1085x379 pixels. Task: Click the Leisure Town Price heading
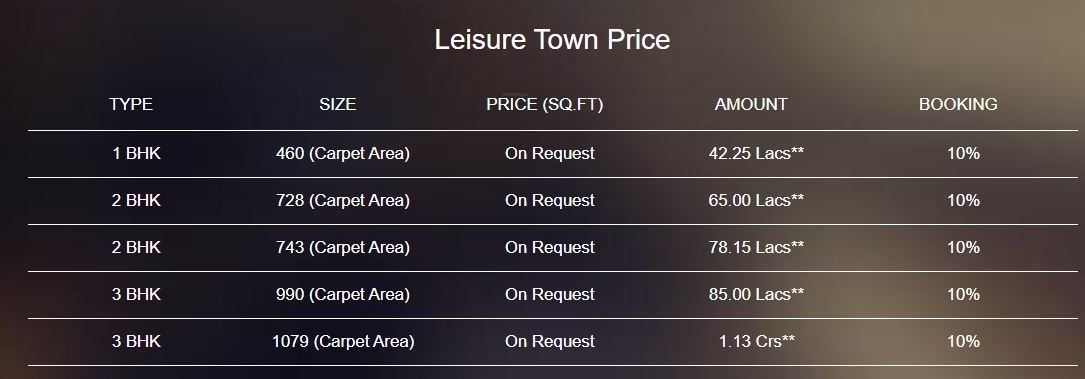pos(552,39)
